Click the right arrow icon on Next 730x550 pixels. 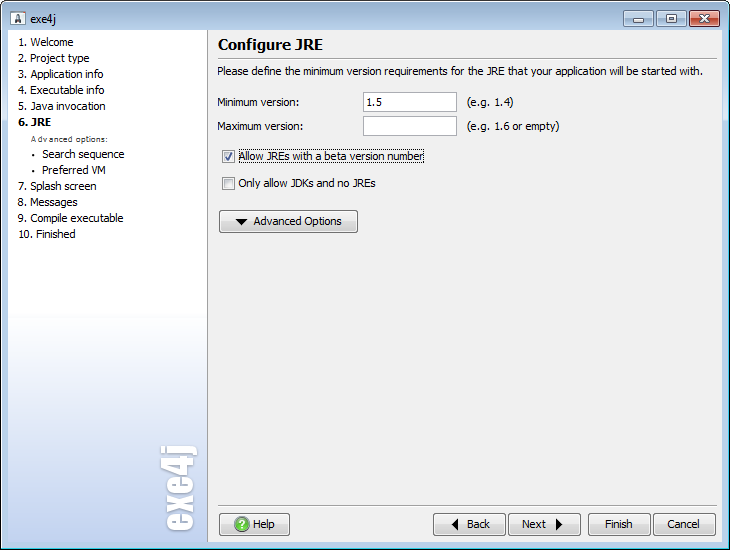559,524
